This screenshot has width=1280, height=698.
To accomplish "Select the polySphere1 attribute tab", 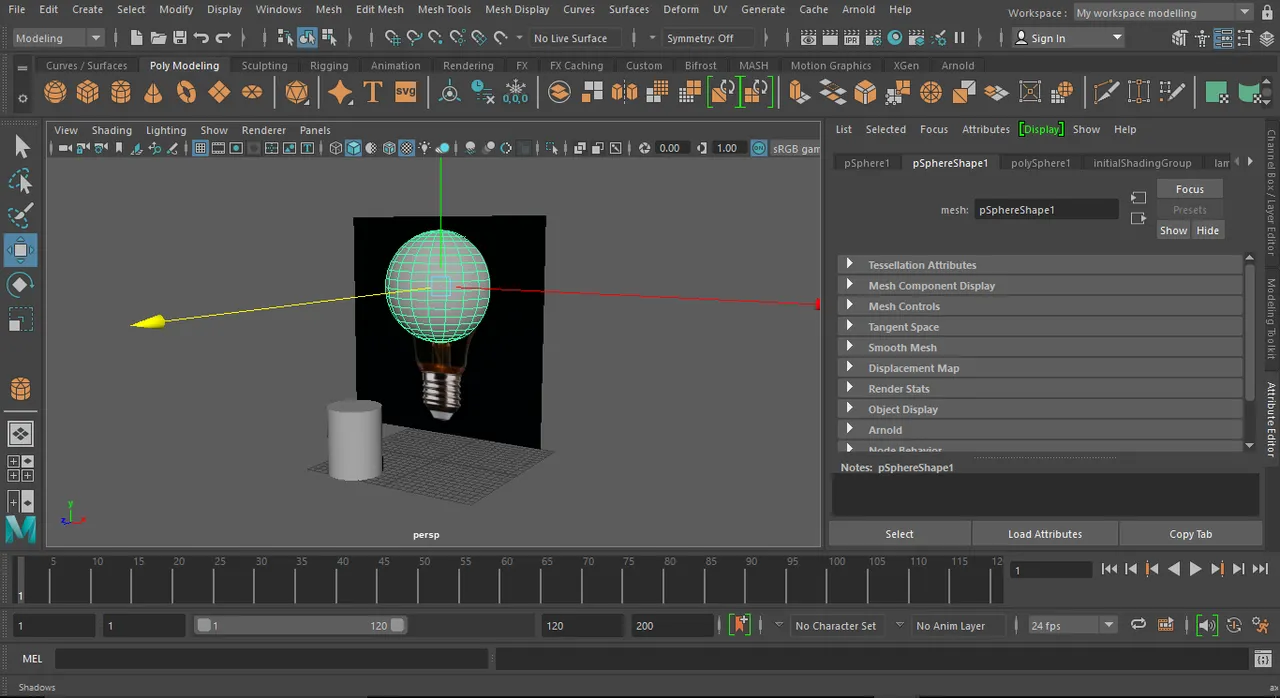I will [1040, 163].
